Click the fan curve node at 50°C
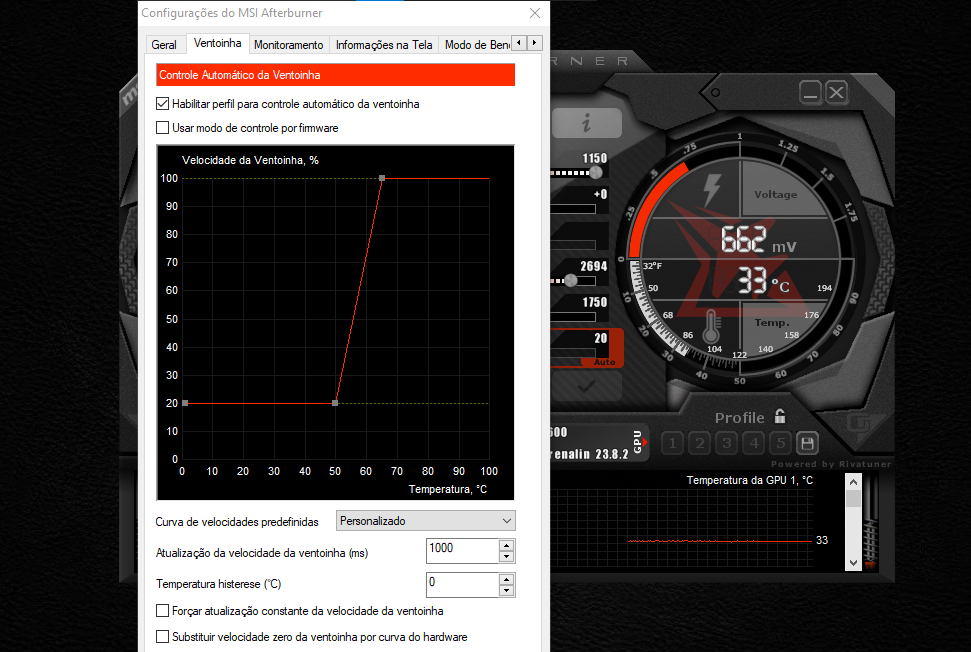 pyautogui.click(x=335, y=403)
